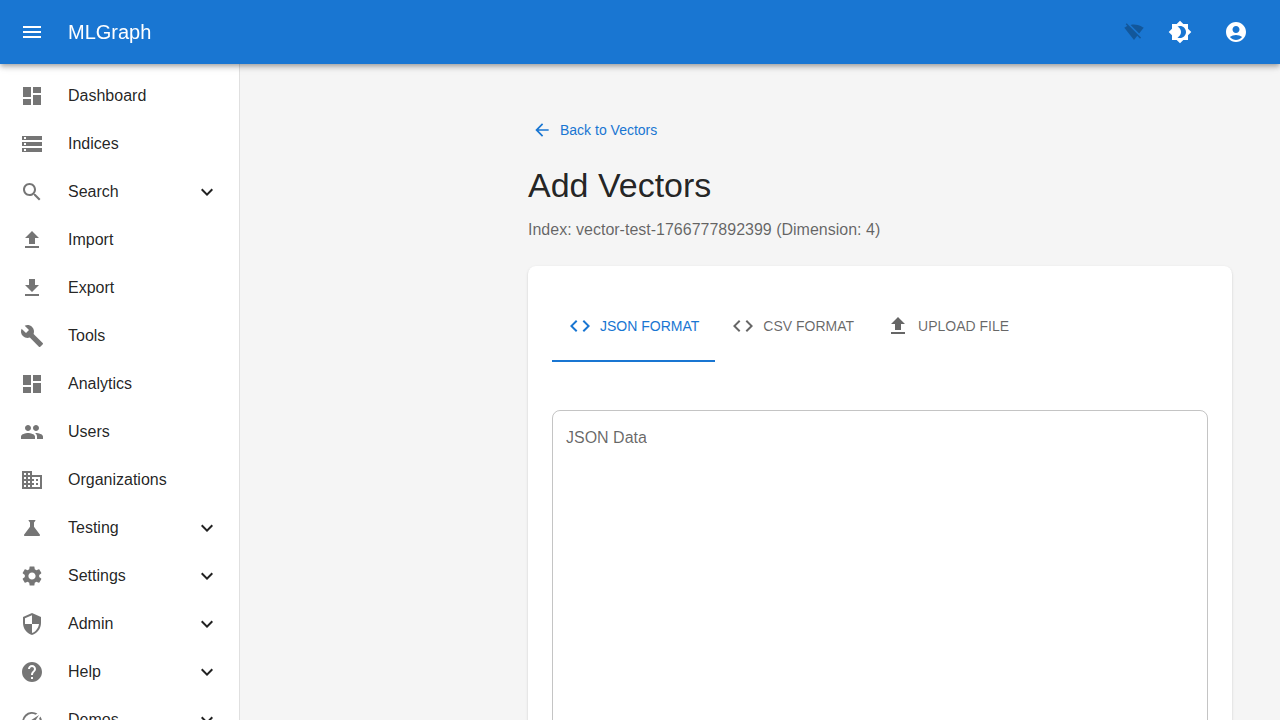Expand the Search submenu
This screenshot has height=720, width=1280.
tap(207, 191)
